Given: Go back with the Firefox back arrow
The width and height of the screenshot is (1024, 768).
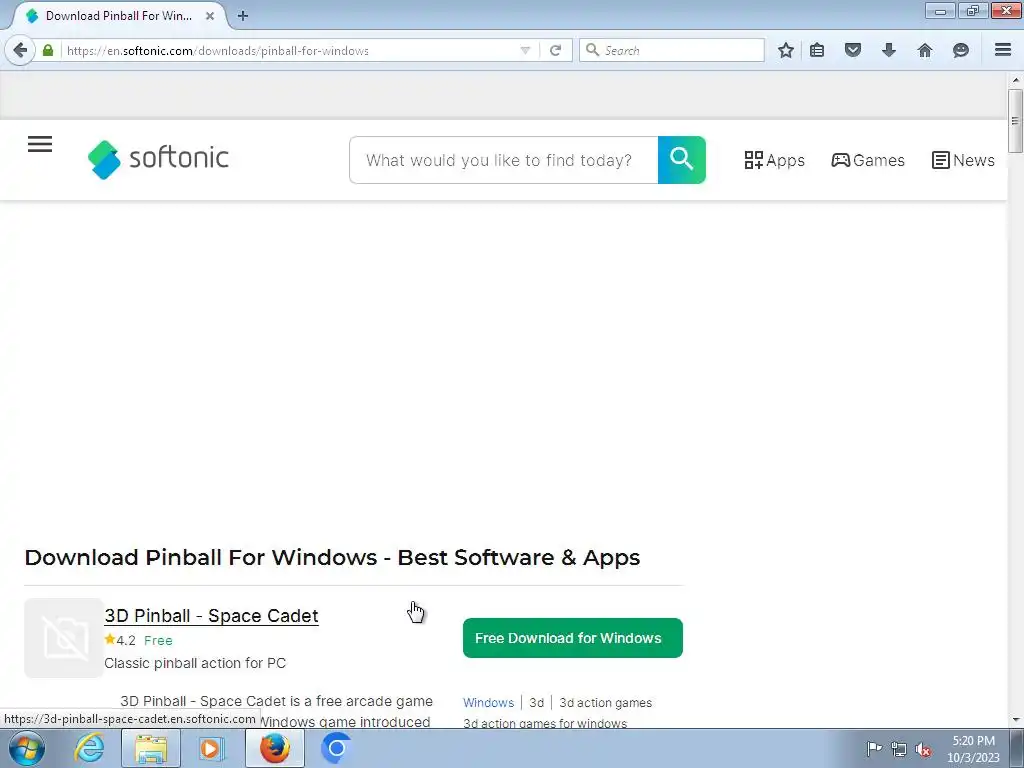Looking at the screenshot, I should point(20,50).
